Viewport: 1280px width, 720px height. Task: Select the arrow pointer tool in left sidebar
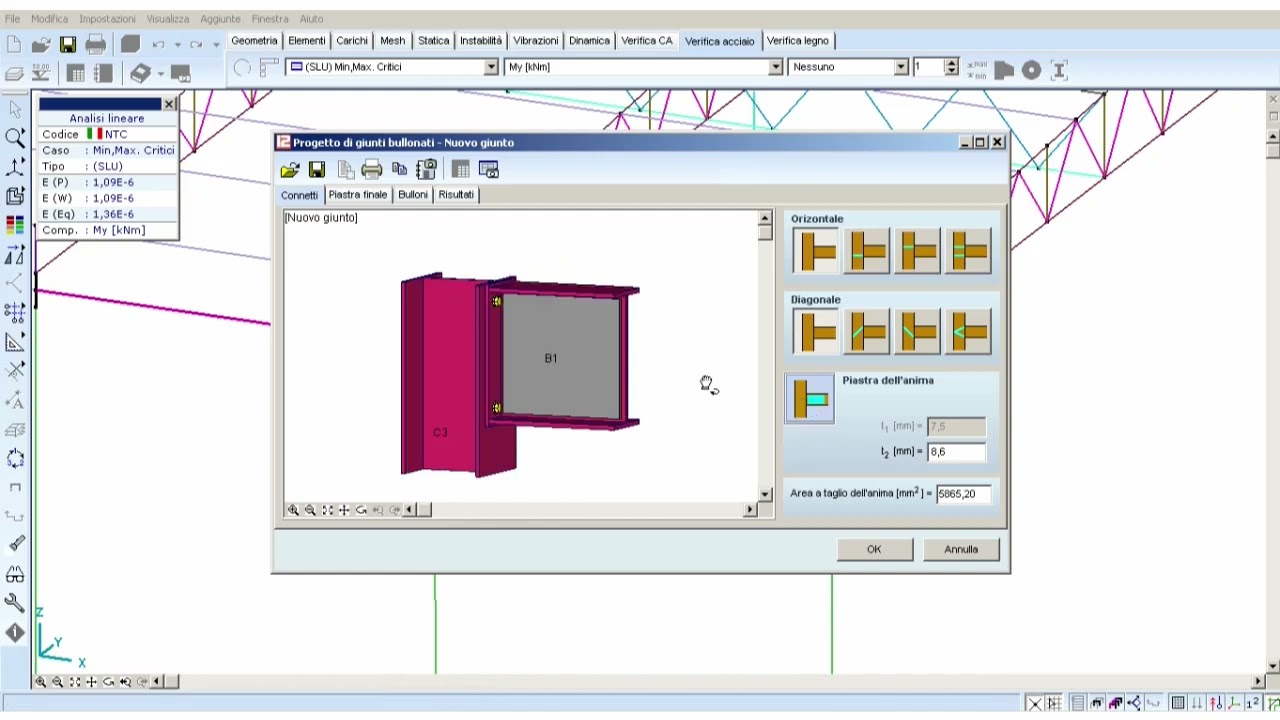coord(15,108)
